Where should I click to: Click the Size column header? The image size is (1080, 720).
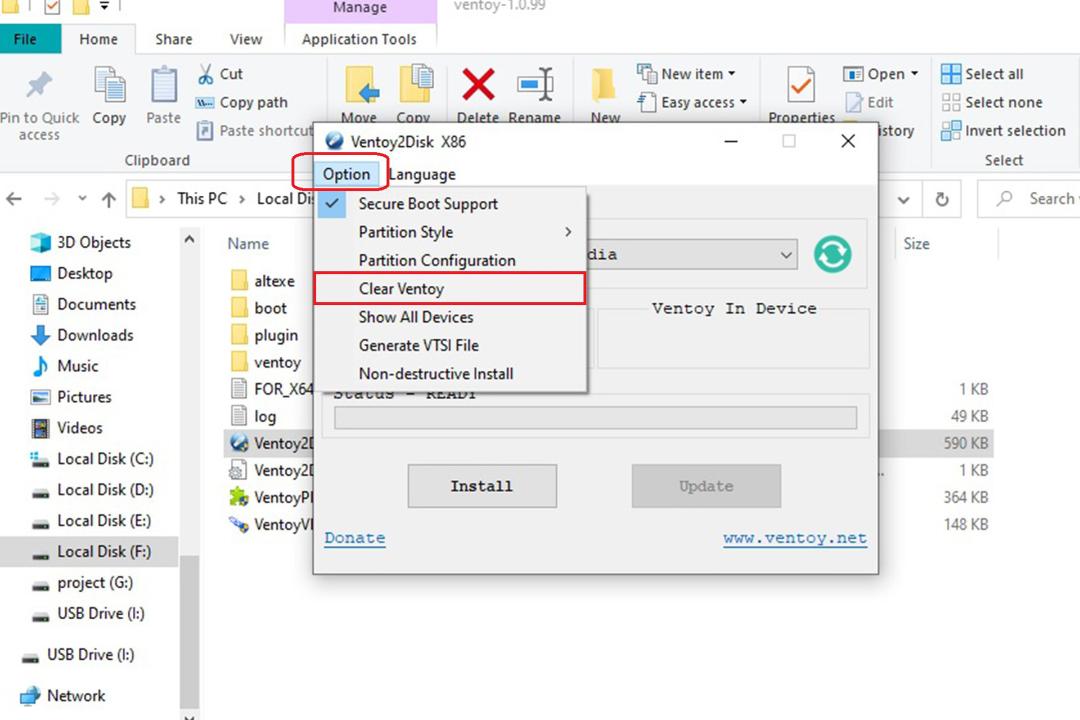[x=916, y=244]
